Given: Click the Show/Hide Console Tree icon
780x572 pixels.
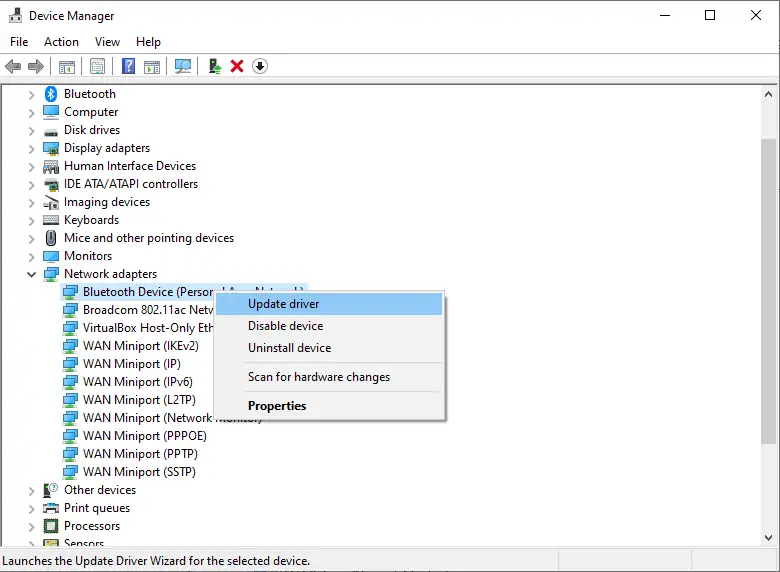Looking at the screenshot, I should tap(67, 66).
